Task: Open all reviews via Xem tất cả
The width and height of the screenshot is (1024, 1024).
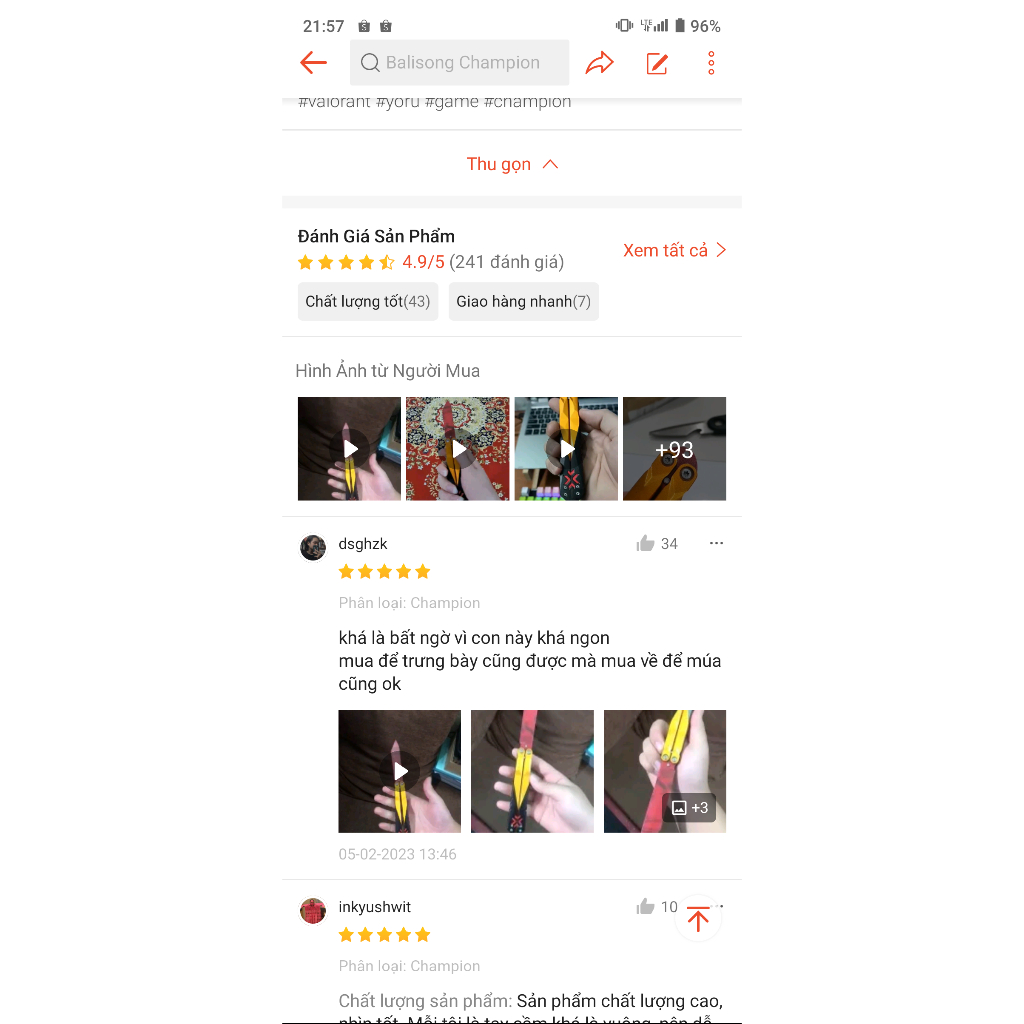Action: 675,250
